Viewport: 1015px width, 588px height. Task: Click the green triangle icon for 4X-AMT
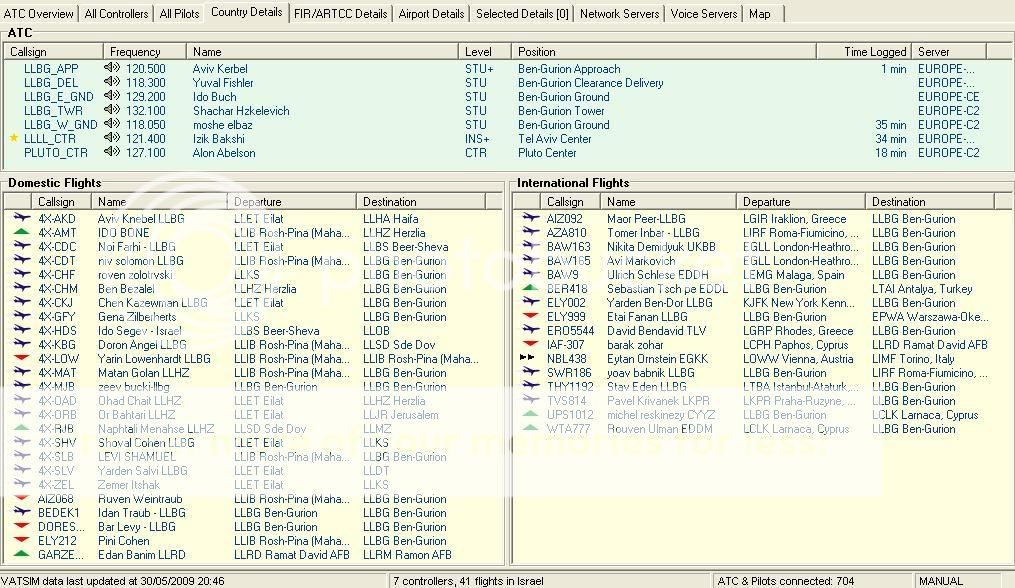[x=20, y=233]
